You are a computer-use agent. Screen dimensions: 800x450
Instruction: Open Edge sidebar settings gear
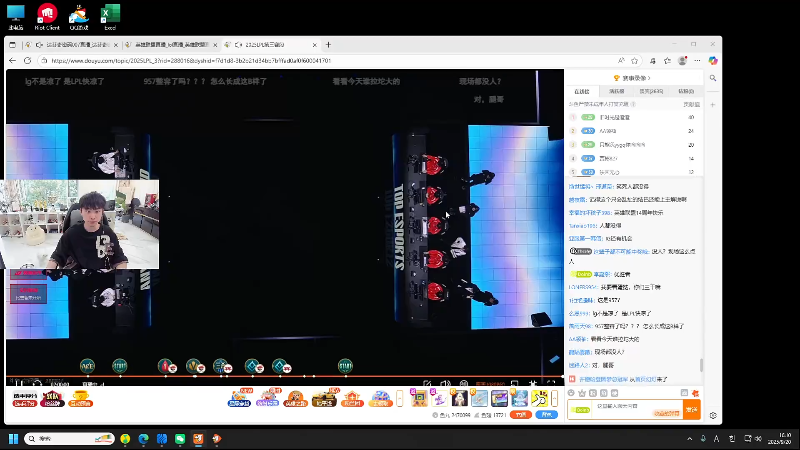[x=713, y=415]
